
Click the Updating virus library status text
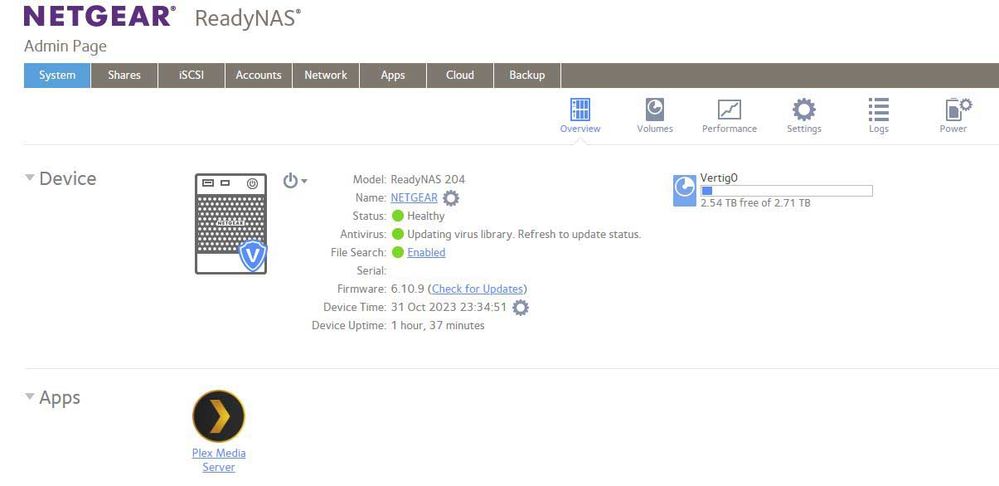[x=524, y=234]
